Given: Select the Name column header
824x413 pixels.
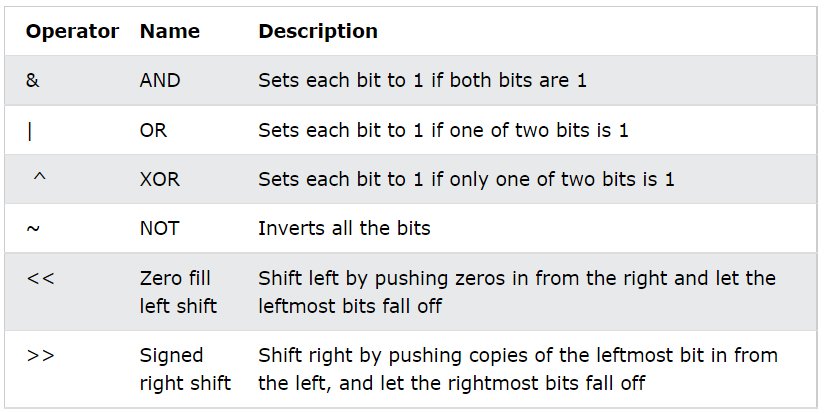Looking at the screenshot, I should click(169, 31).
